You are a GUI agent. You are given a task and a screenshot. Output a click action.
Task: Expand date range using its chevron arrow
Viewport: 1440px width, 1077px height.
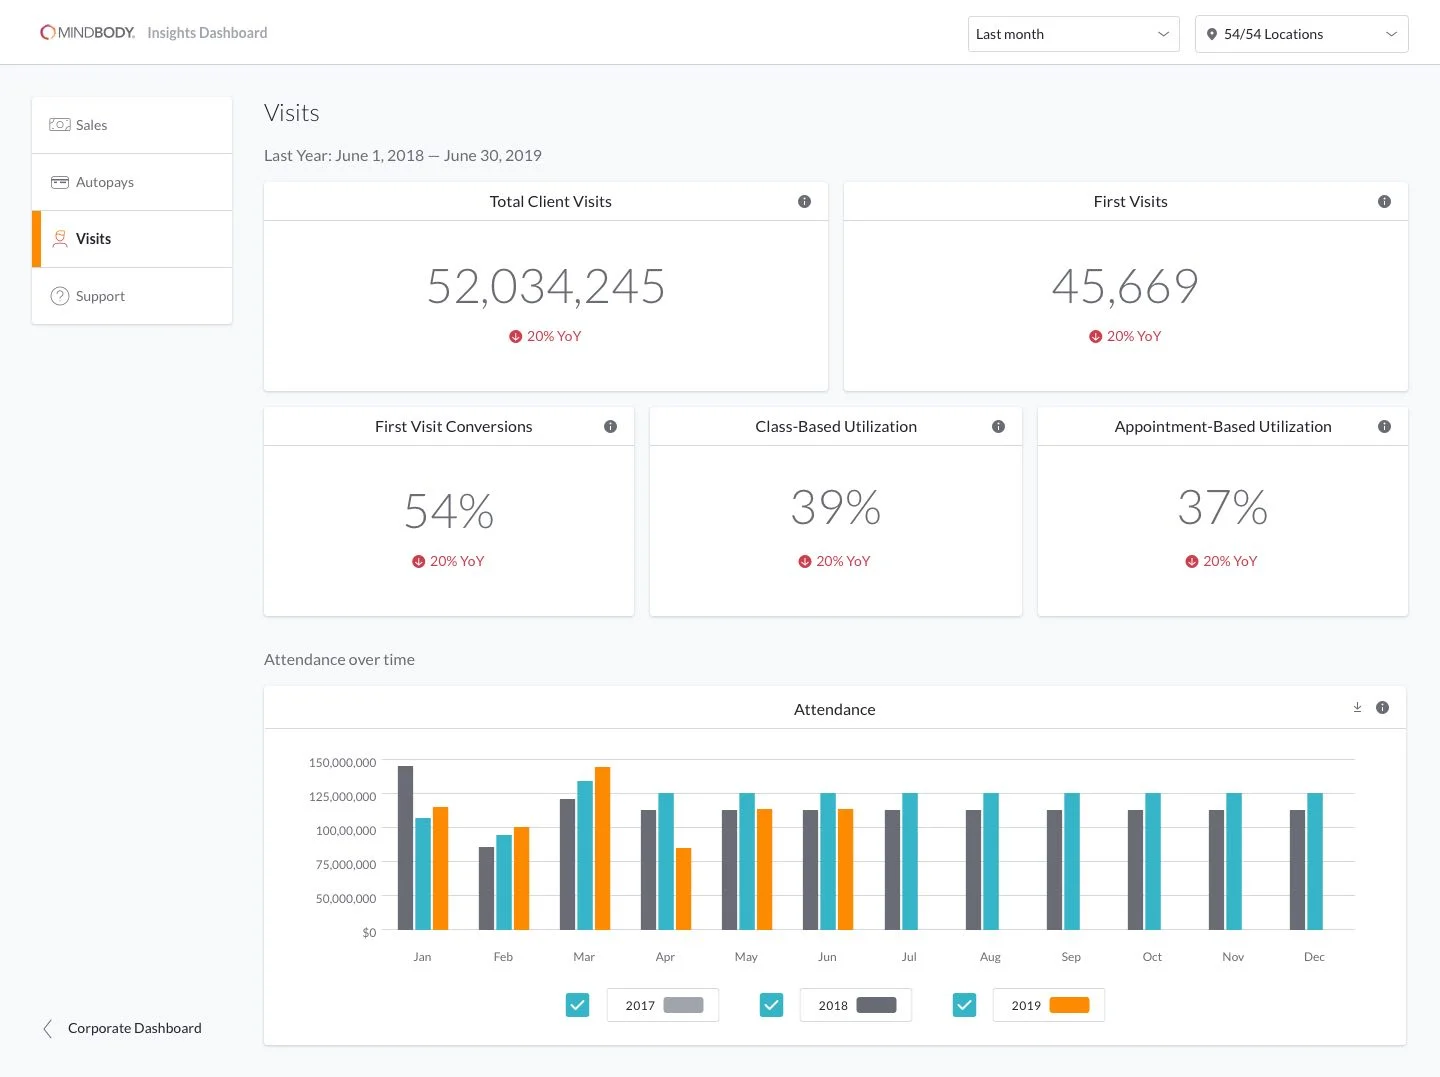pos(1163,34)
